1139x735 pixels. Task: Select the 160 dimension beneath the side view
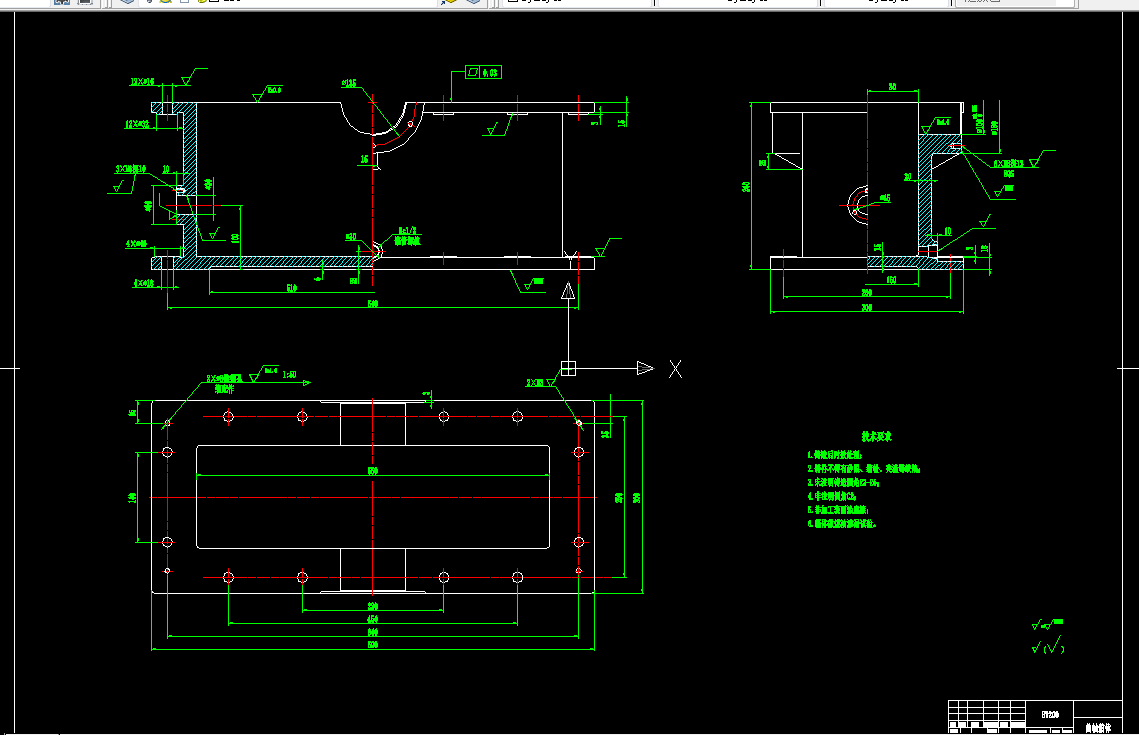pos(891,280)
